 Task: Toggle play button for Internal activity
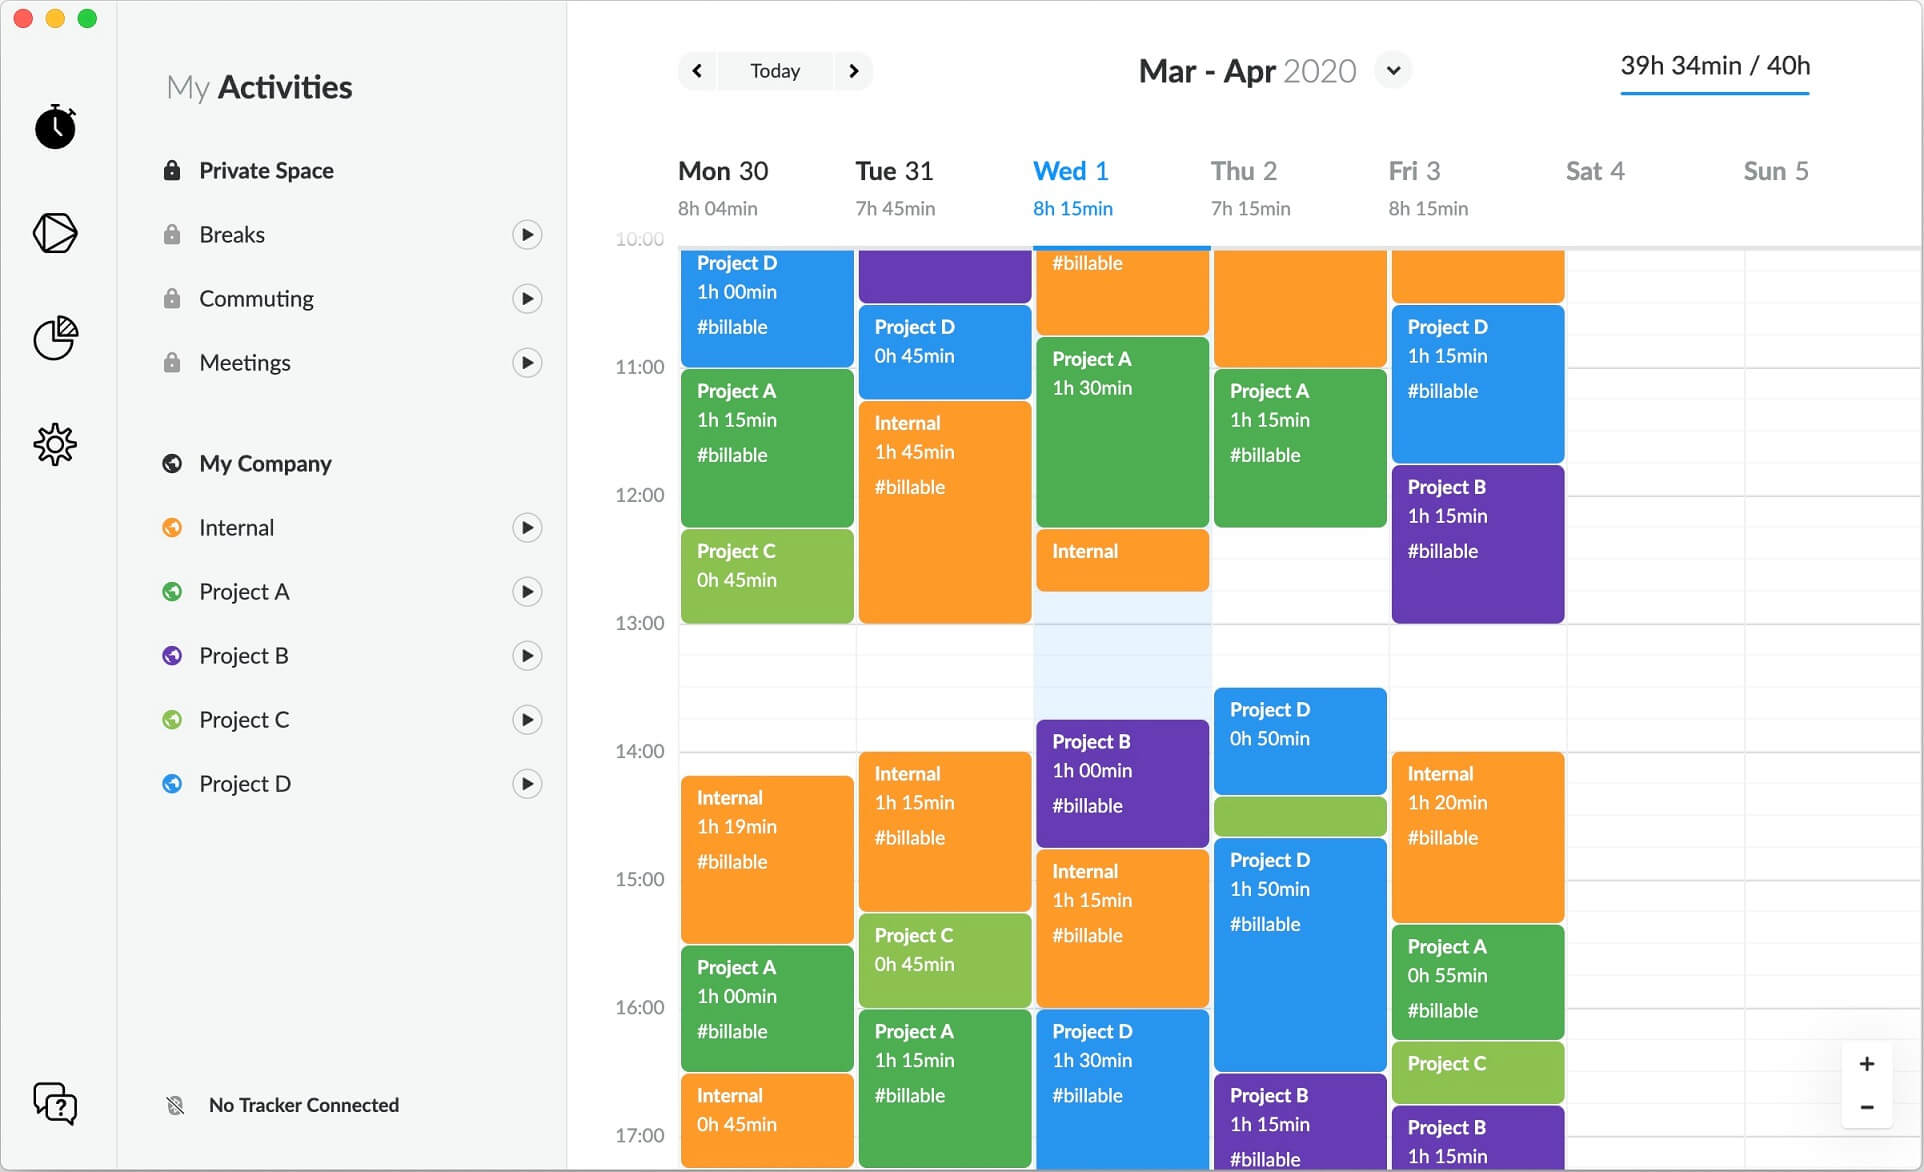point(528,526)
